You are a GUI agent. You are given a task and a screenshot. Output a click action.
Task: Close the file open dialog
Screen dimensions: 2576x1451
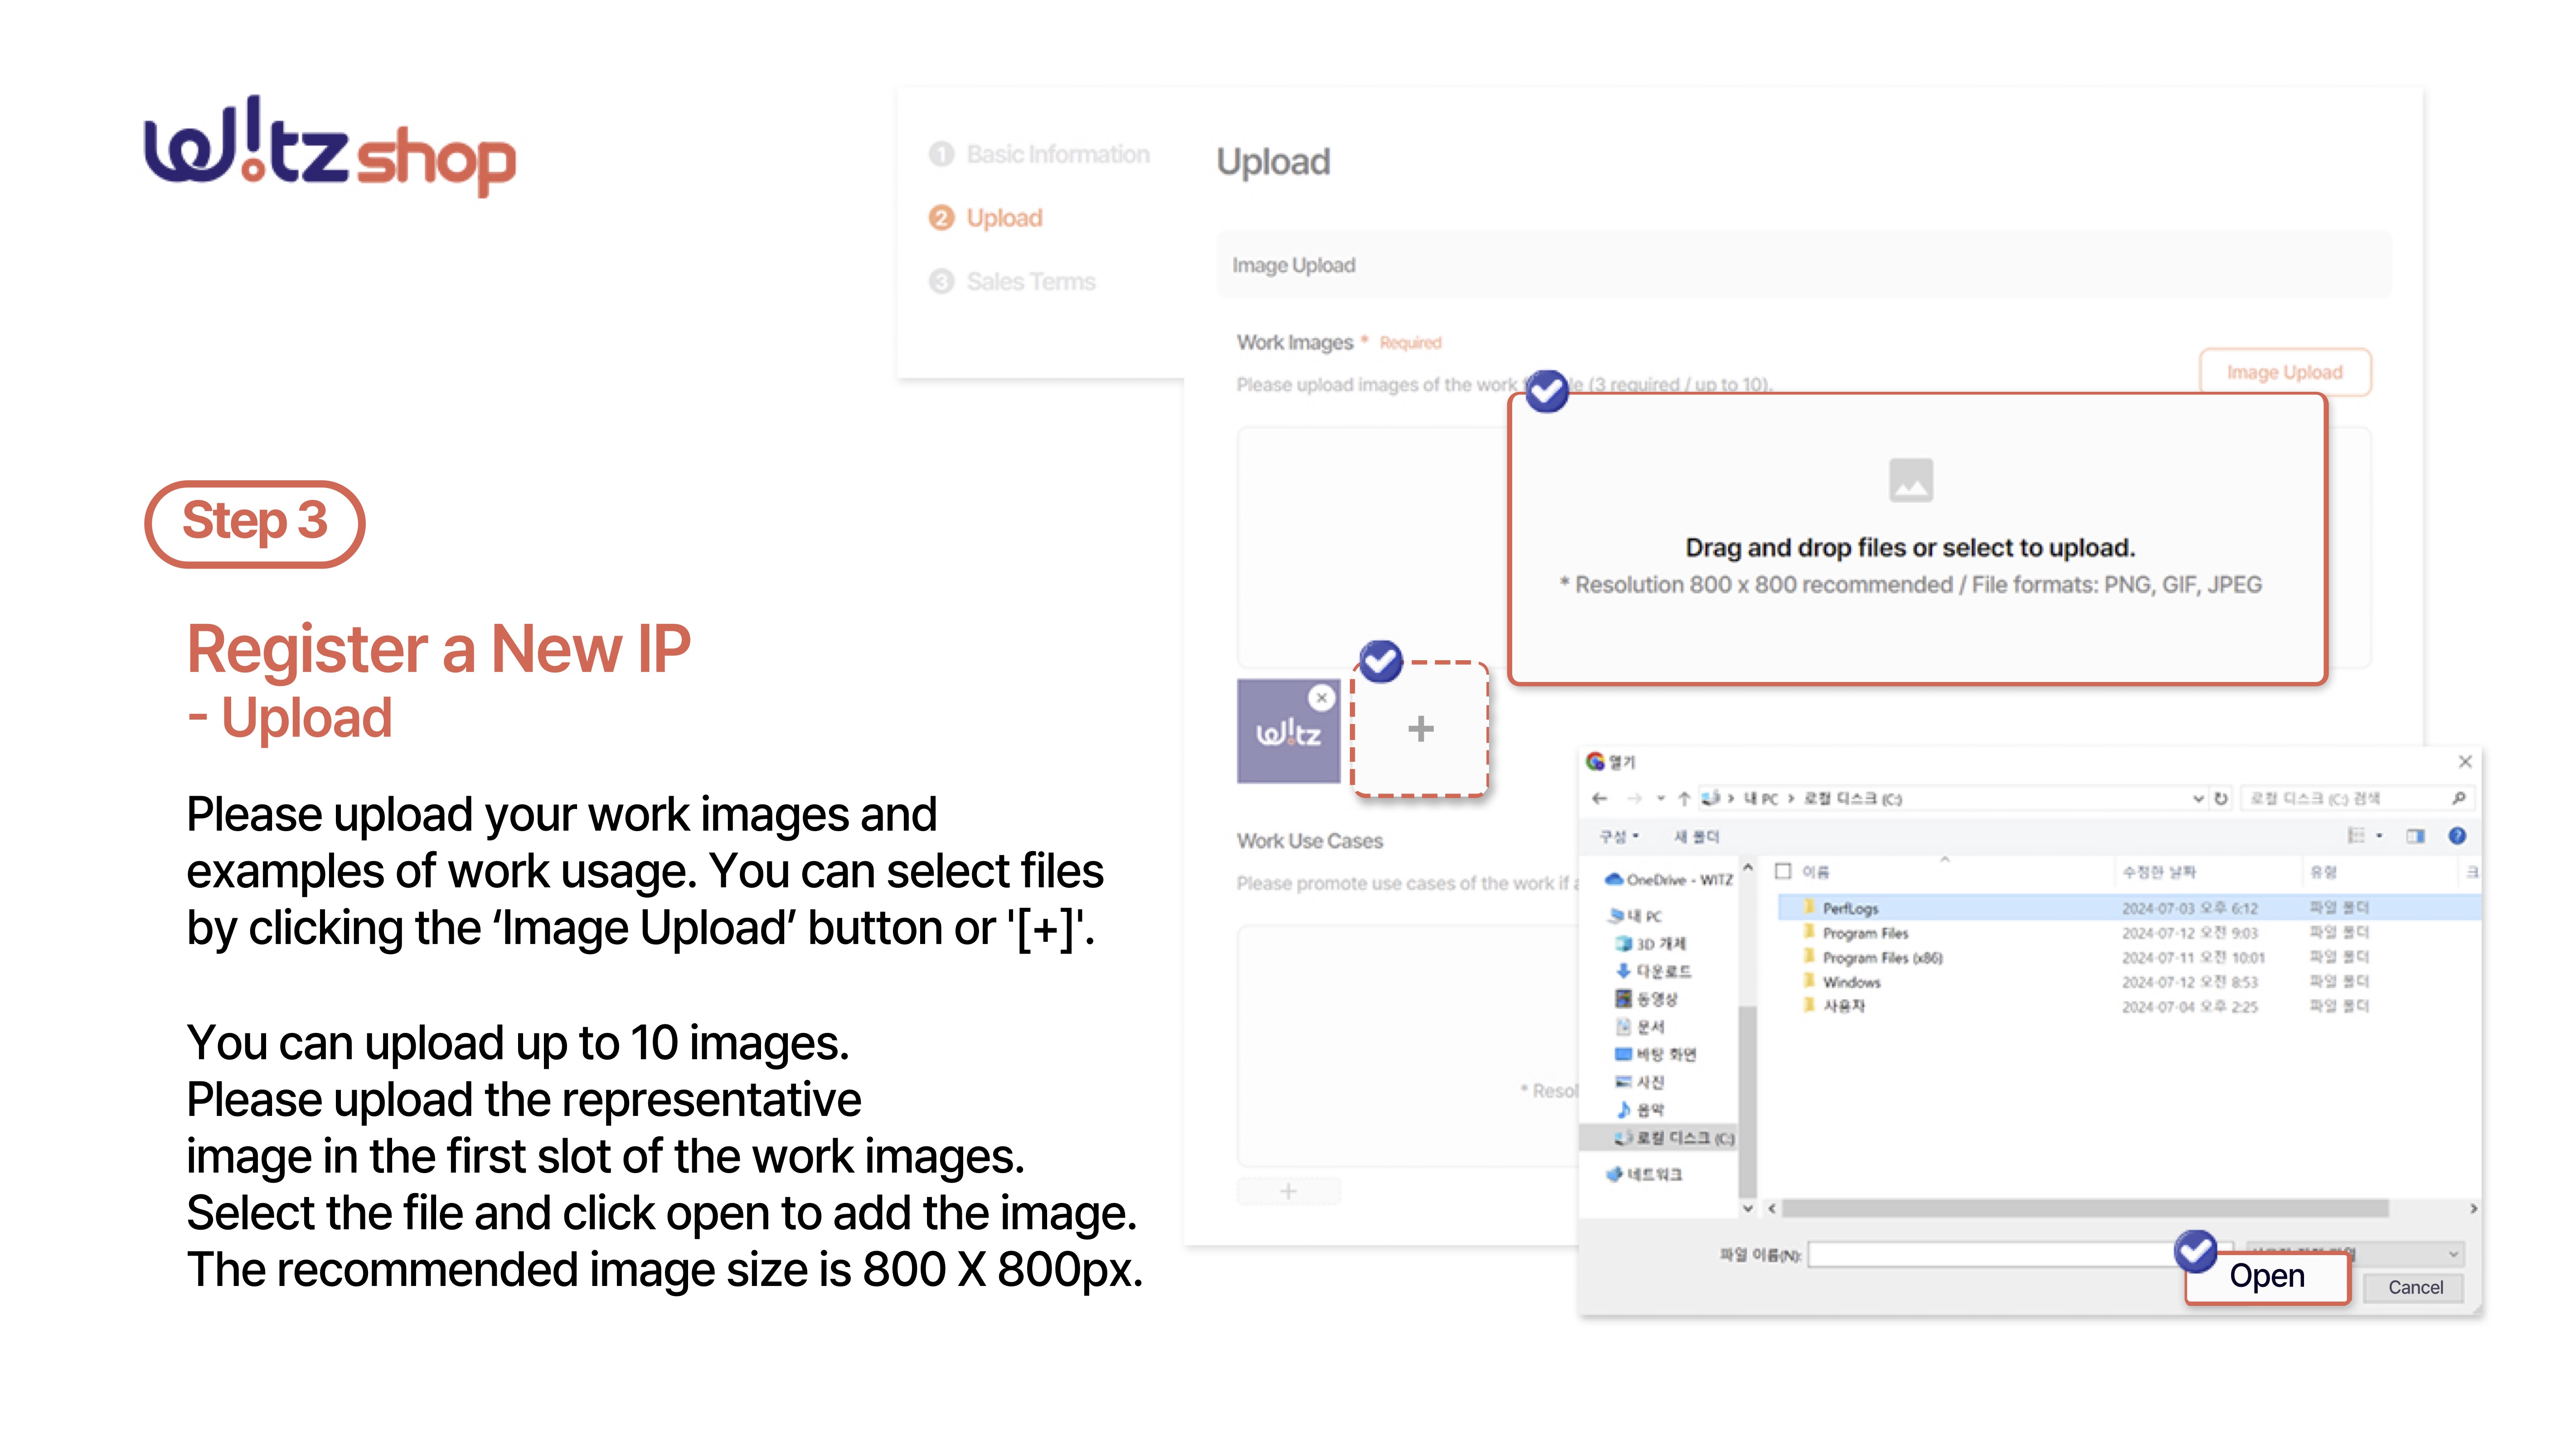tap(2464, 761)
